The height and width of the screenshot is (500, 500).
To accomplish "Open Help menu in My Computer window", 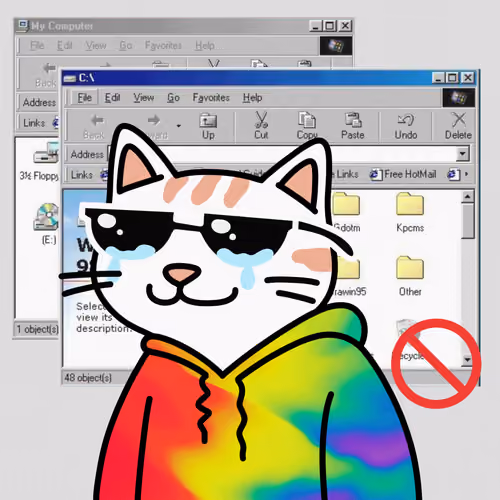I will coord(205,45).
